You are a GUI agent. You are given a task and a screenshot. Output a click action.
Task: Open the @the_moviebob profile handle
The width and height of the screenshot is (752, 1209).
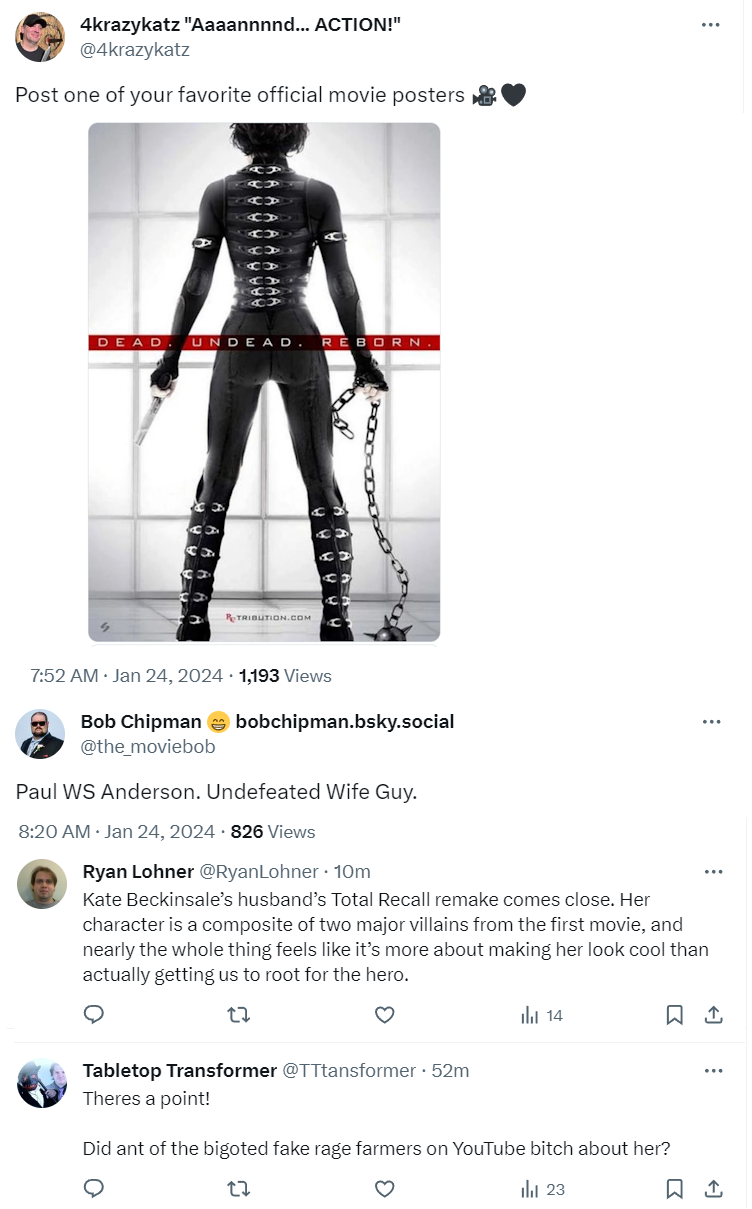click(147, 747)
